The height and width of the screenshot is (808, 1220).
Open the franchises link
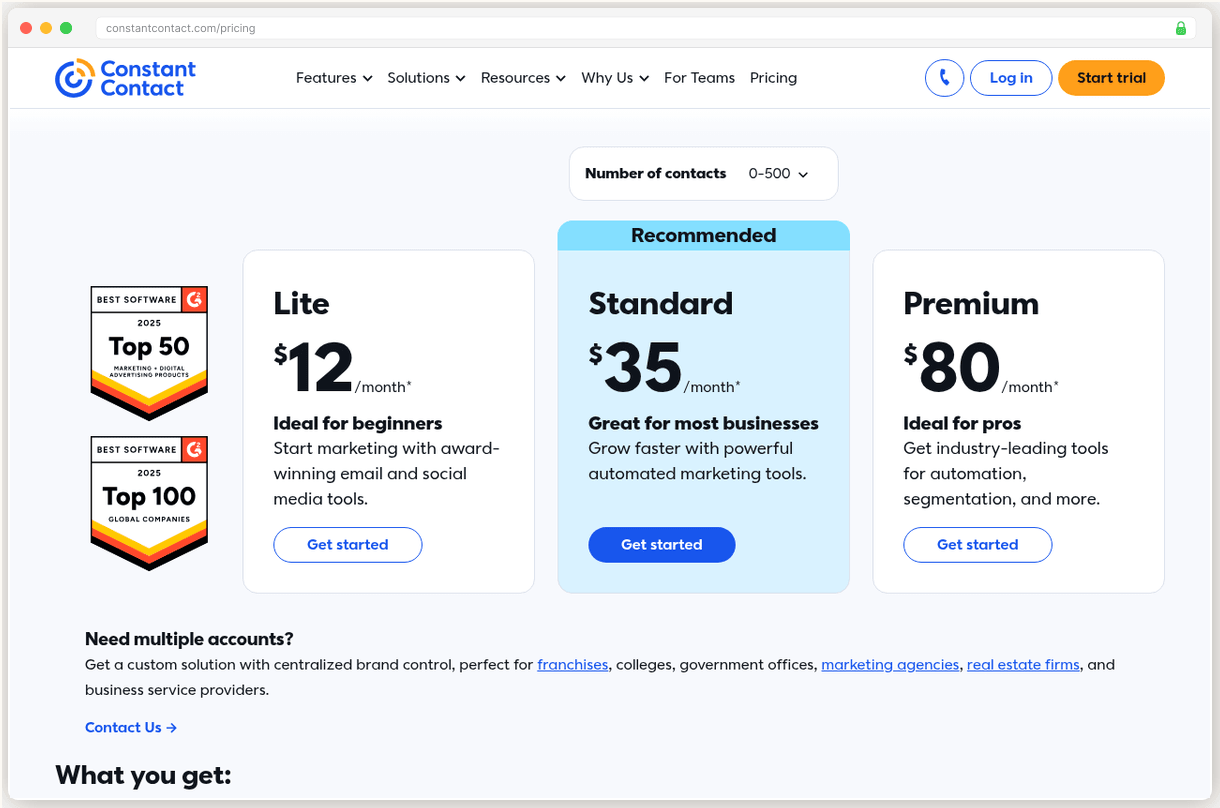point(572,664)
